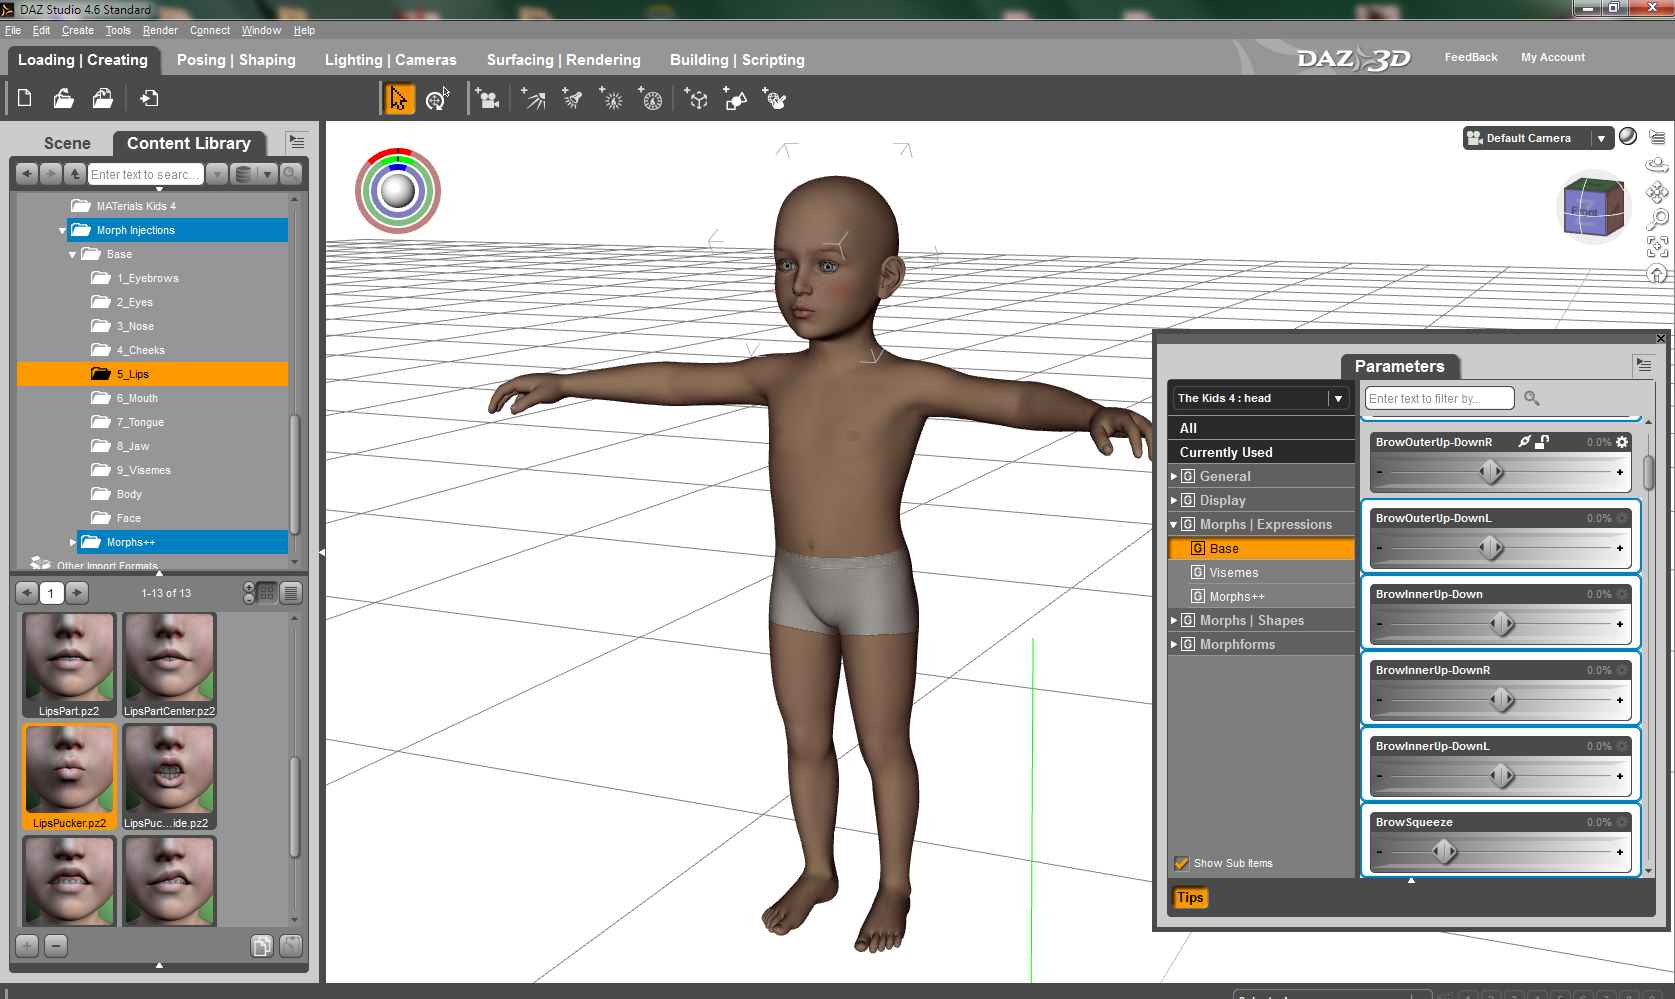Collapse the Morph Injections folder

(x=62, y=231)
